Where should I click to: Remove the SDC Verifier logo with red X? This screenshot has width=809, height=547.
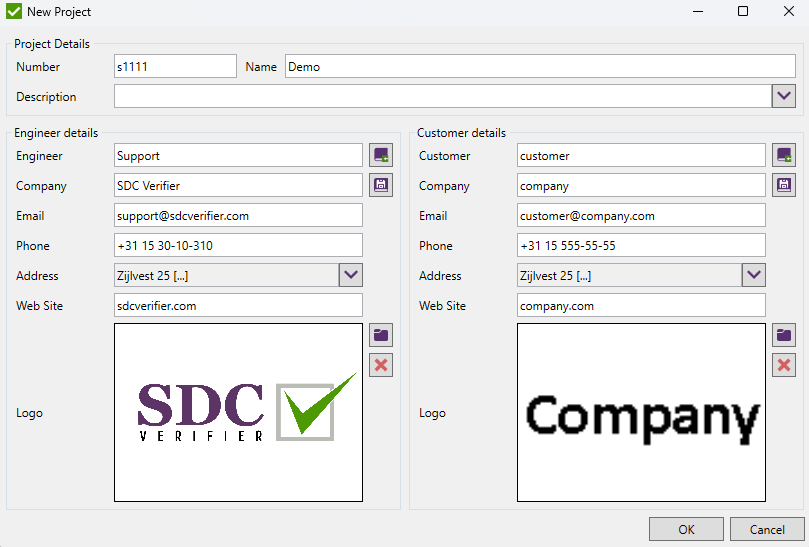click(381, 365)
